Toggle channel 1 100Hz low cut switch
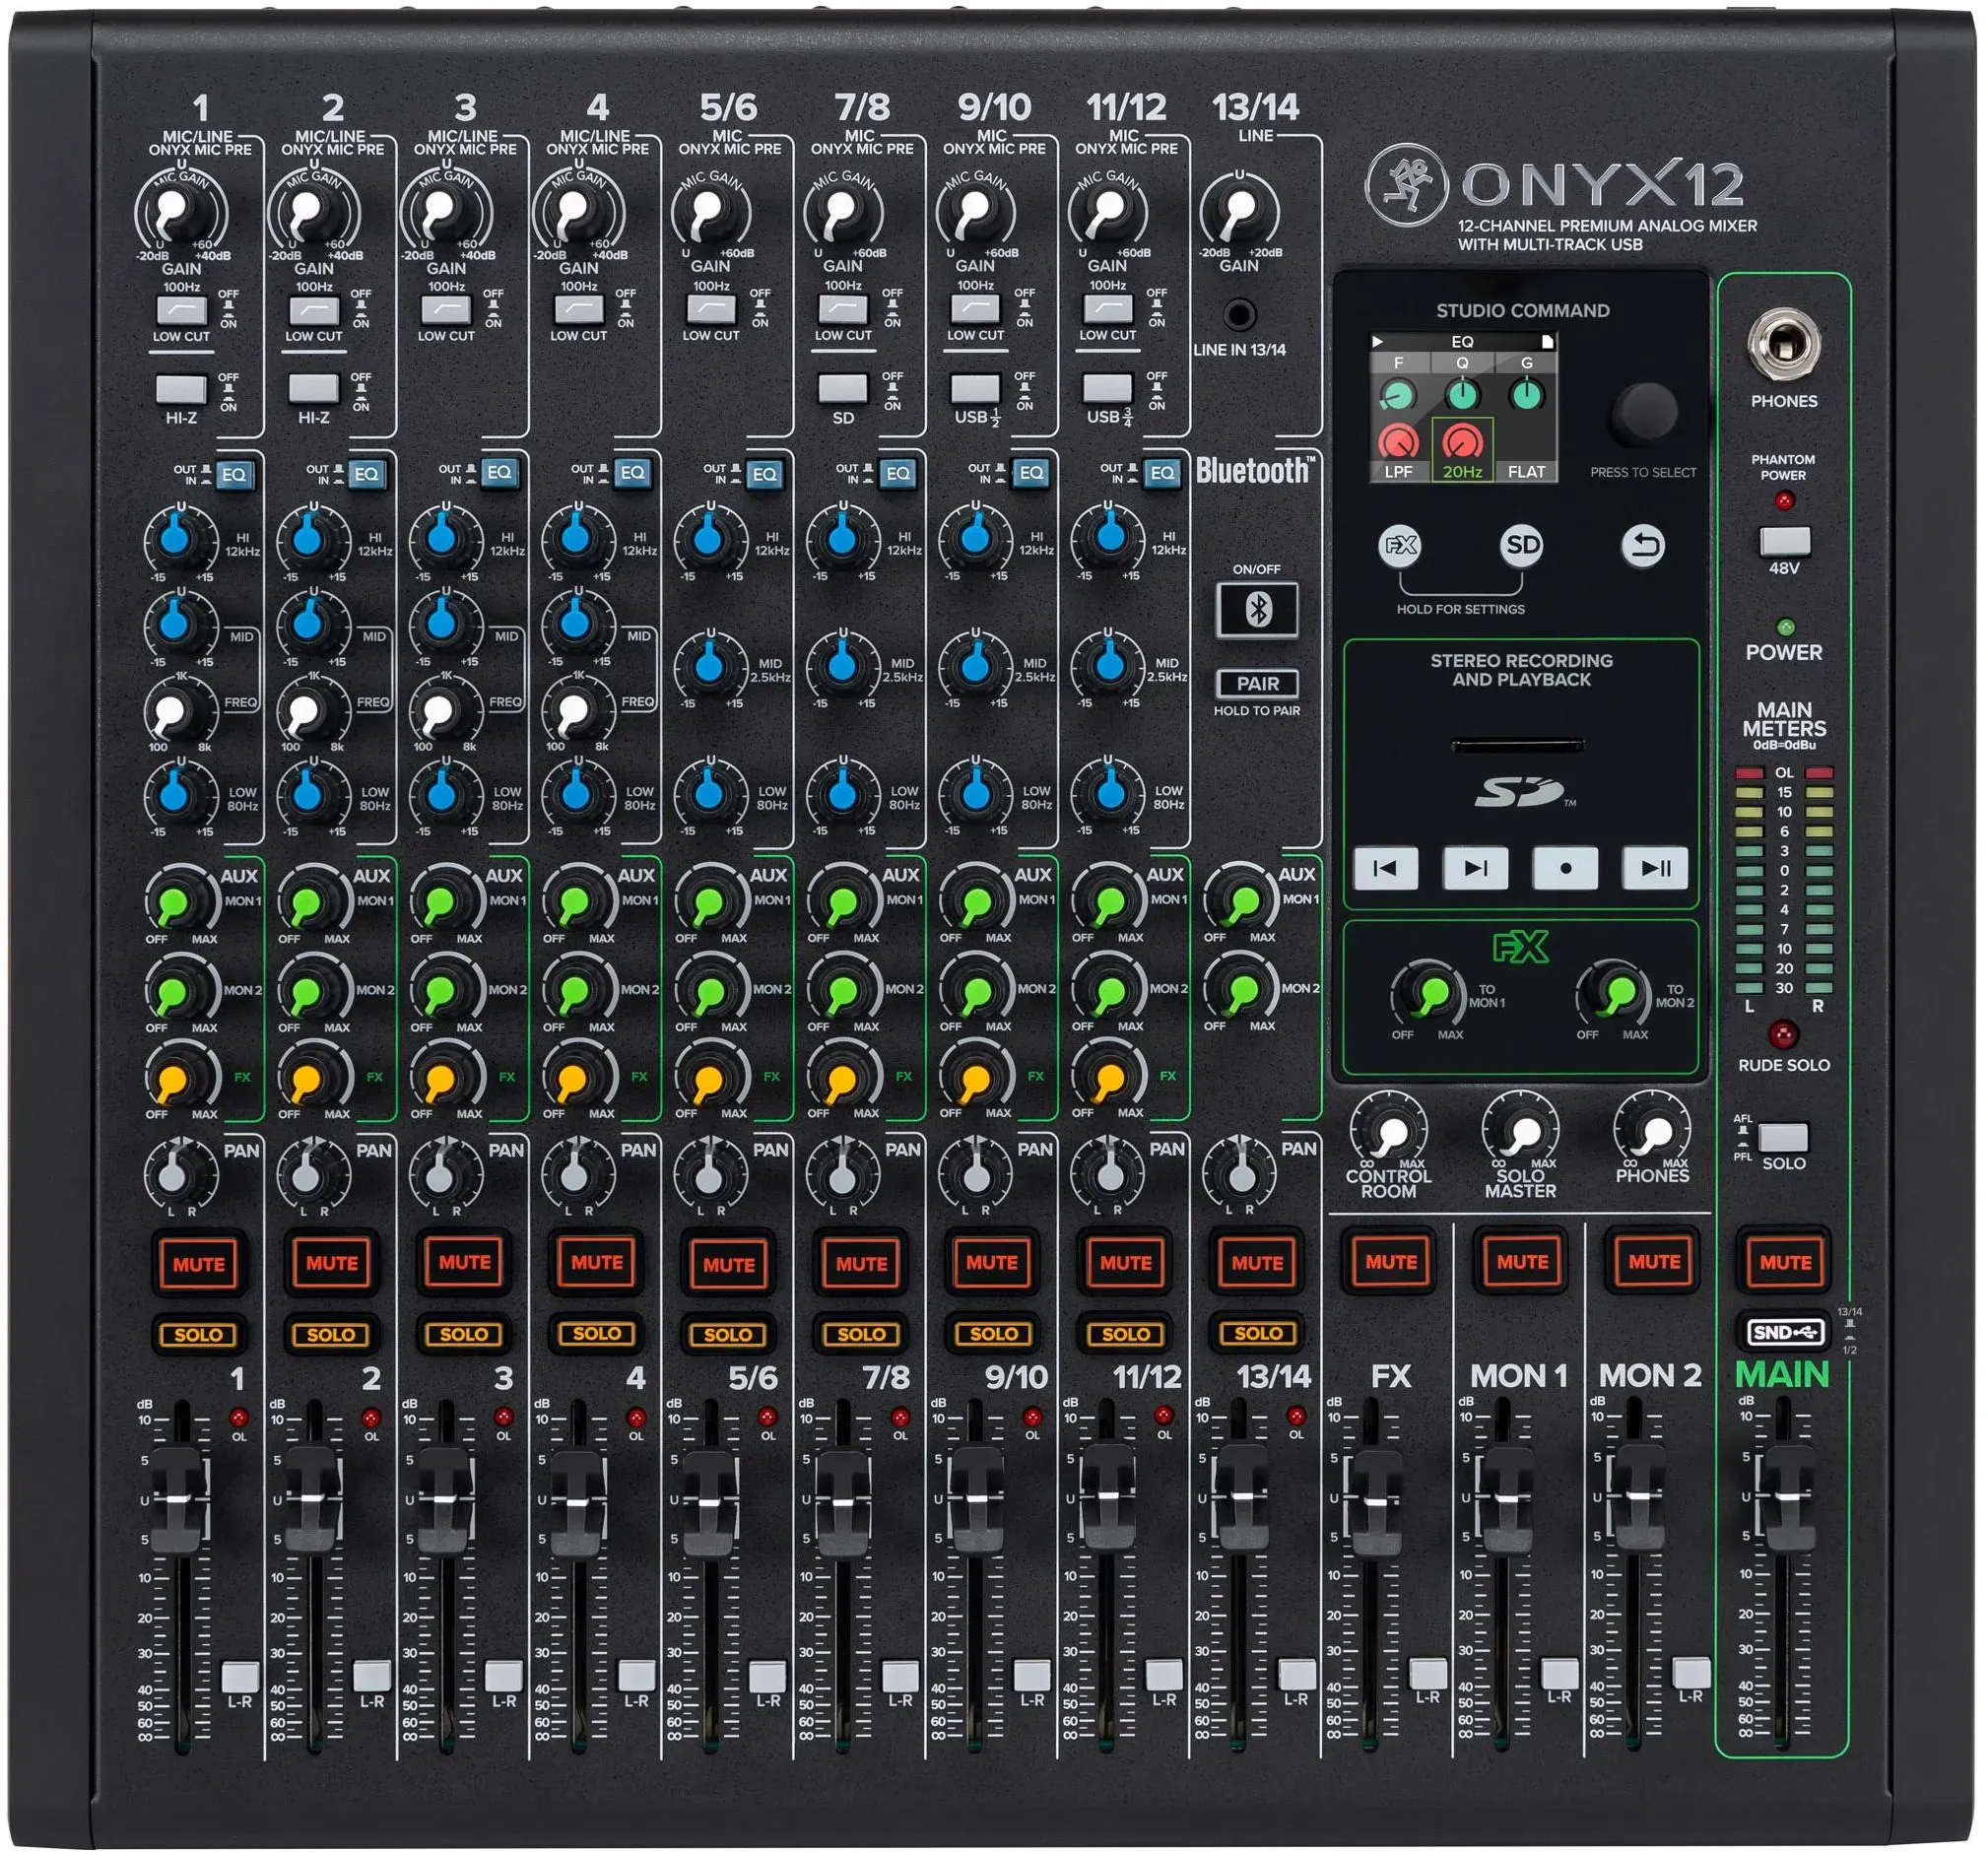Screen dimensions: 1988x1852 (182, 310)
